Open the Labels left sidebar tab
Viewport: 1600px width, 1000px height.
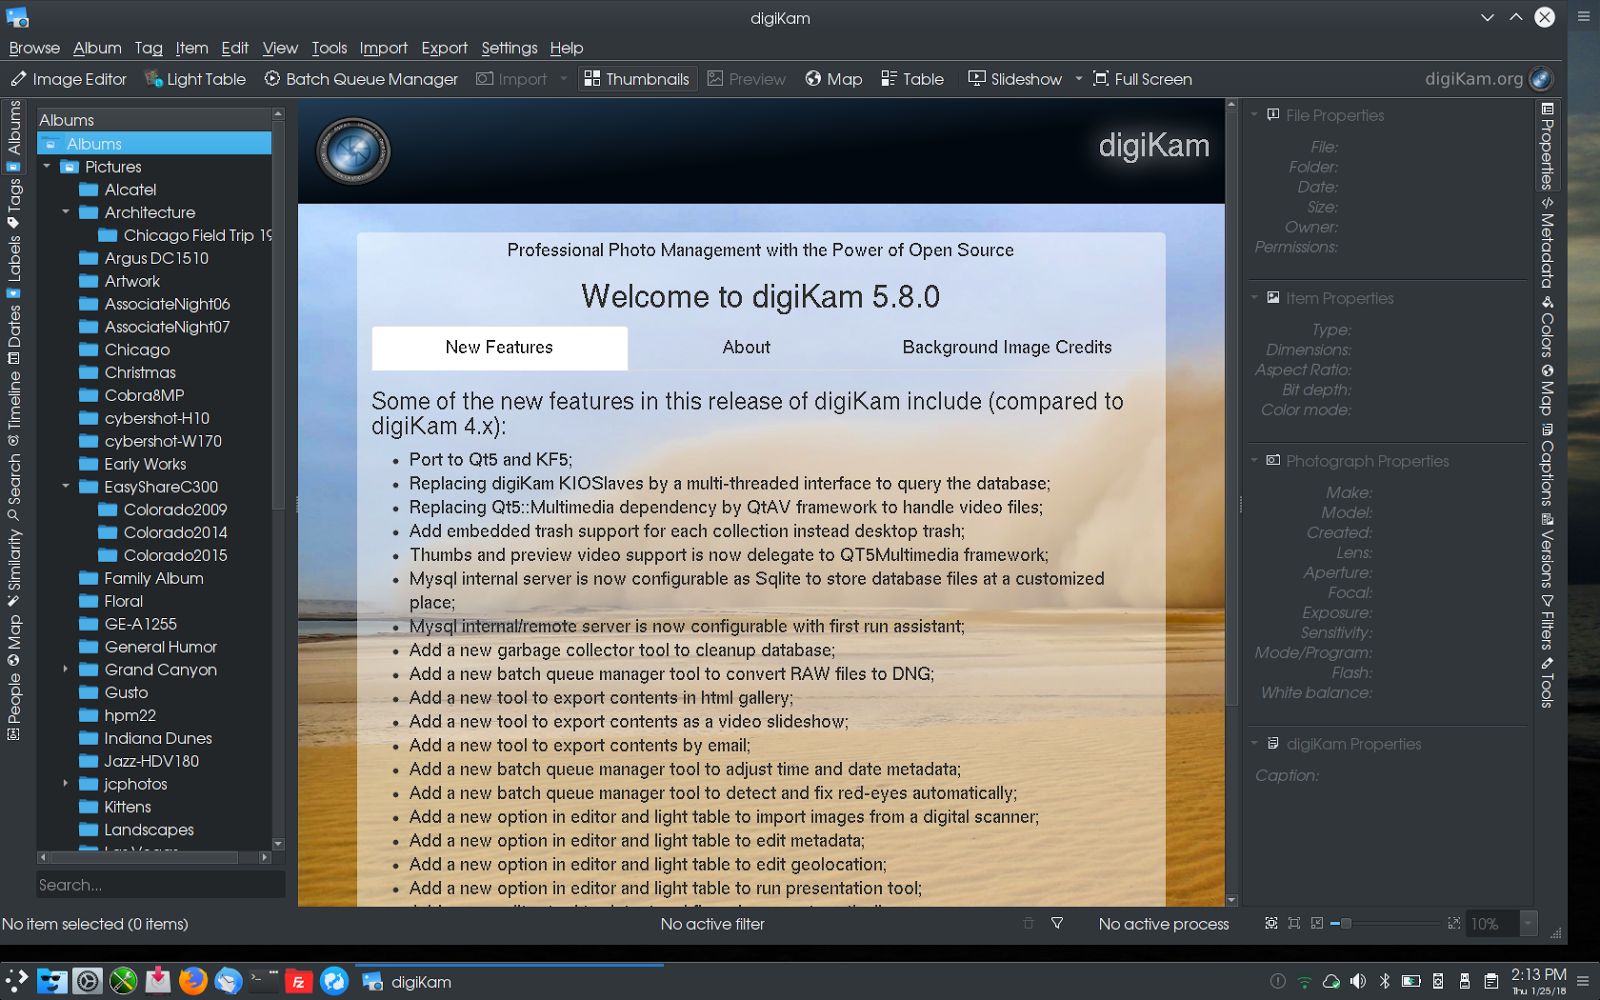click(14, 267)
